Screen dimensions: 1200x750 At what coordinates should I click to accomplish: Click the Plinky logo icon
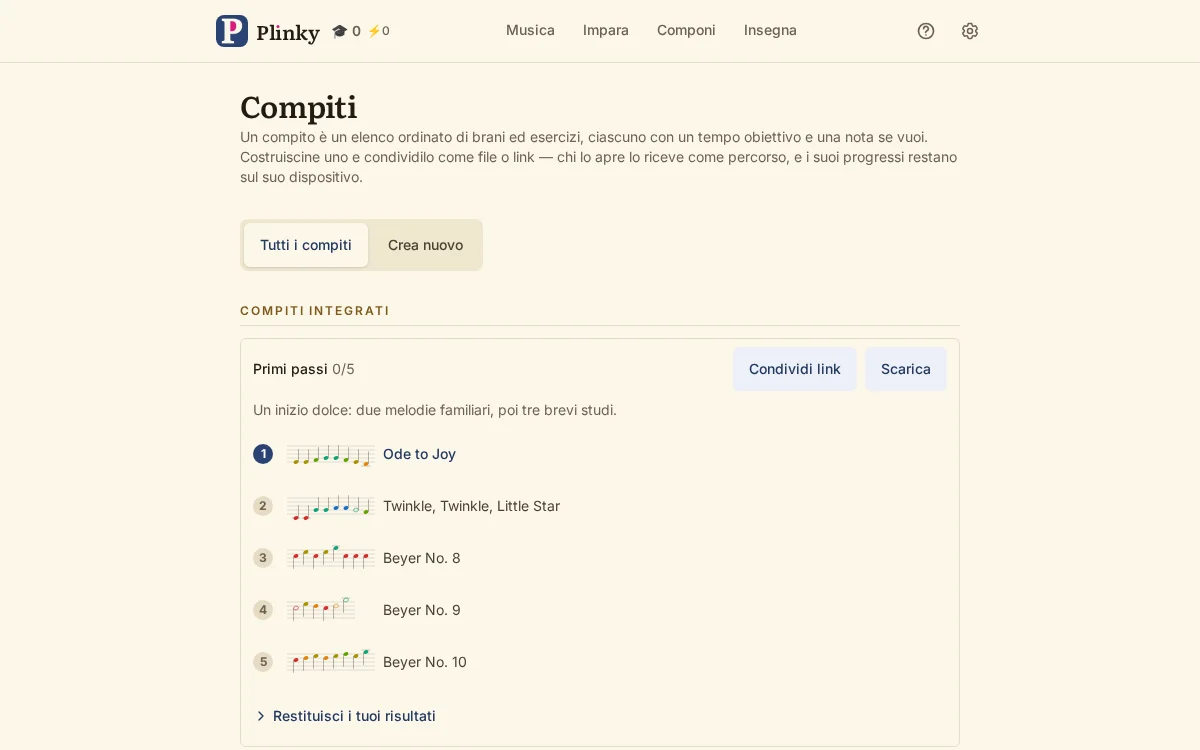click(x=232, y=31)
